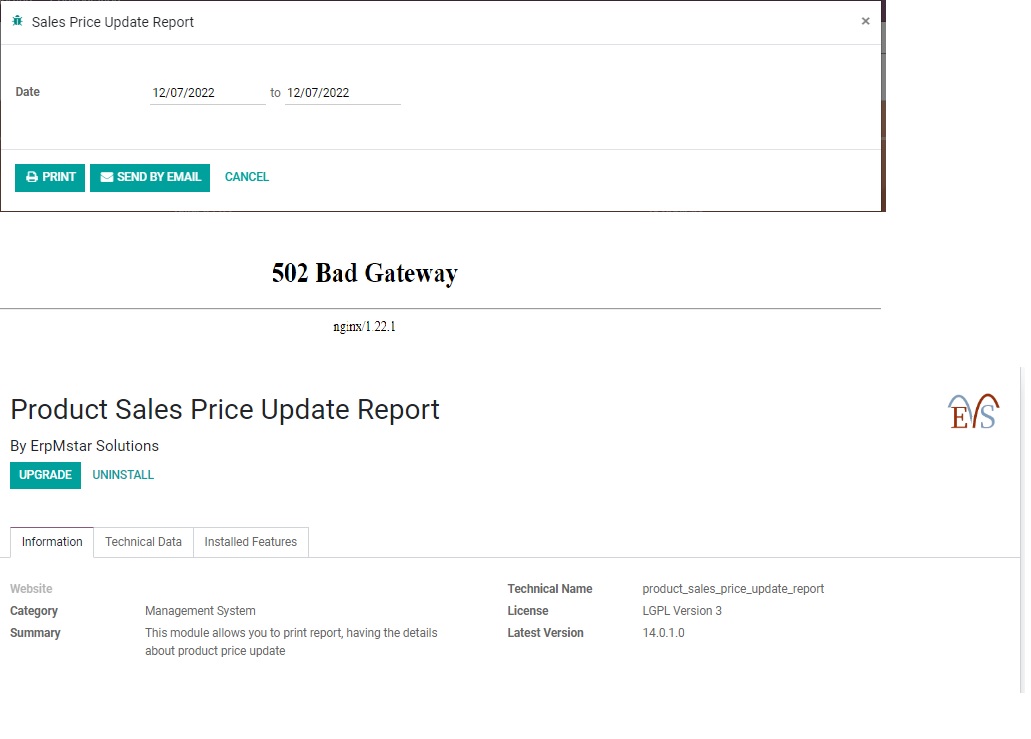This screenshot has height=739, width=1031.
Task: Click the ending date field after 'to'
Action: (x=342, y=92)
